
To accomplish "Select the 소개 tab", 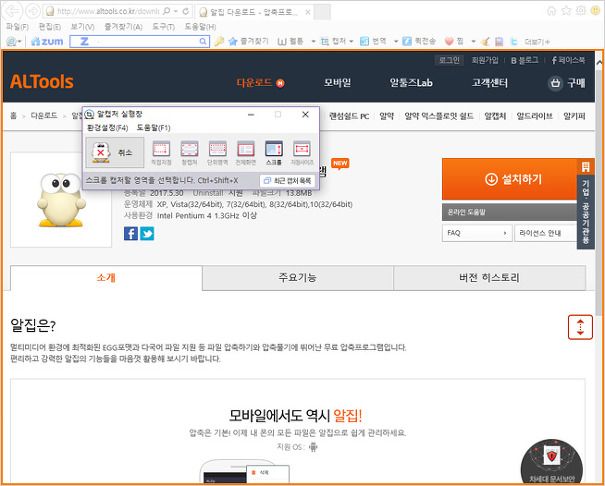I will click(106, 278).
